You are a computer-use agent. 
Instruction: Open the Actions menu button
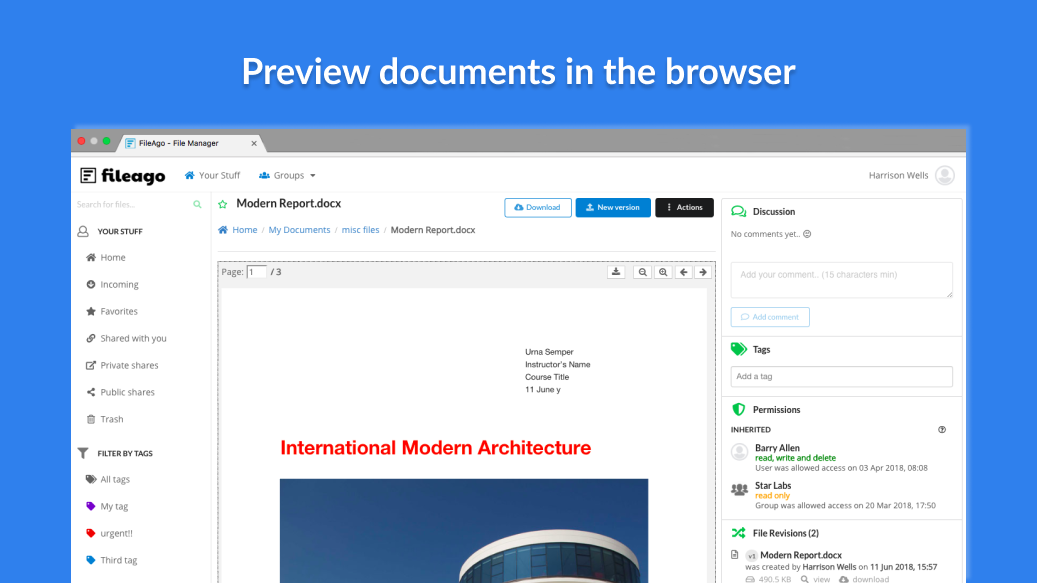(684, 208)
